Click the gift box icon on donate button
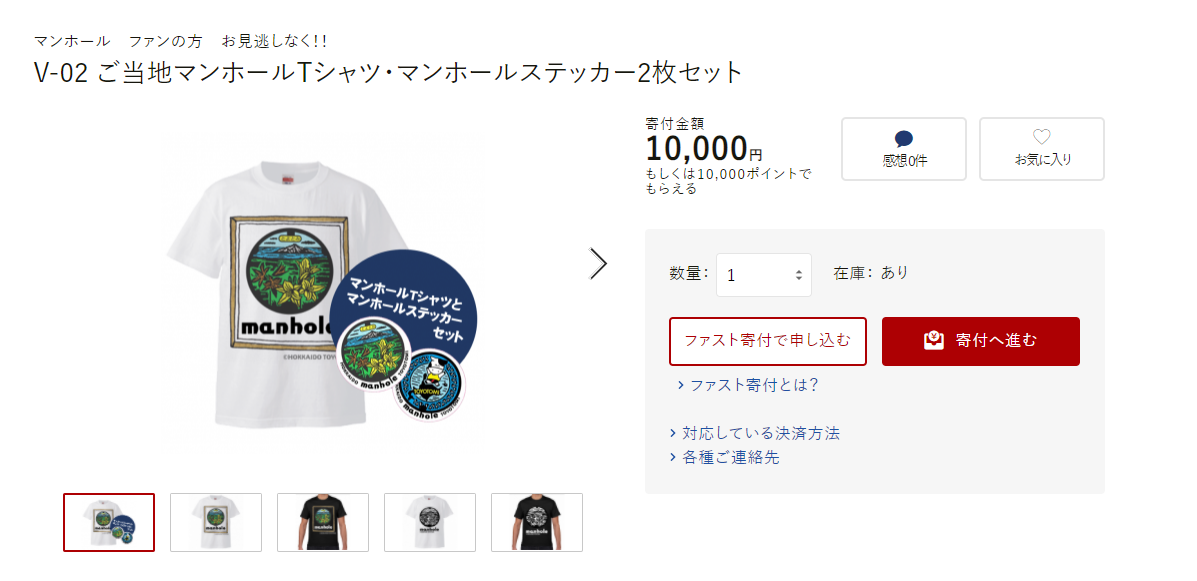 point(934,341)
